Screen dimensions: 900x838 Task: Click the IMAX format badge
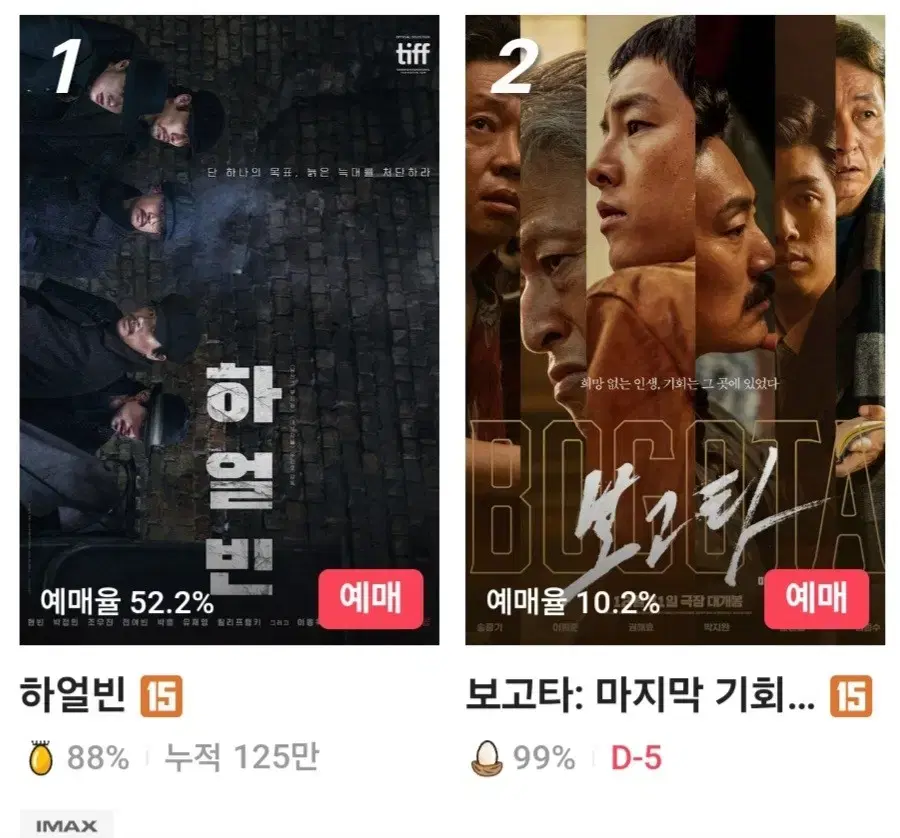pos(67,825)
